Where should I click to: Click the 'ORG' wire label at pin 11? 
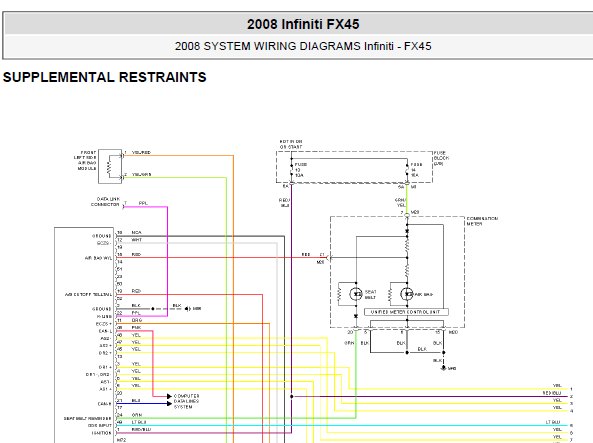tap(137, 320)
